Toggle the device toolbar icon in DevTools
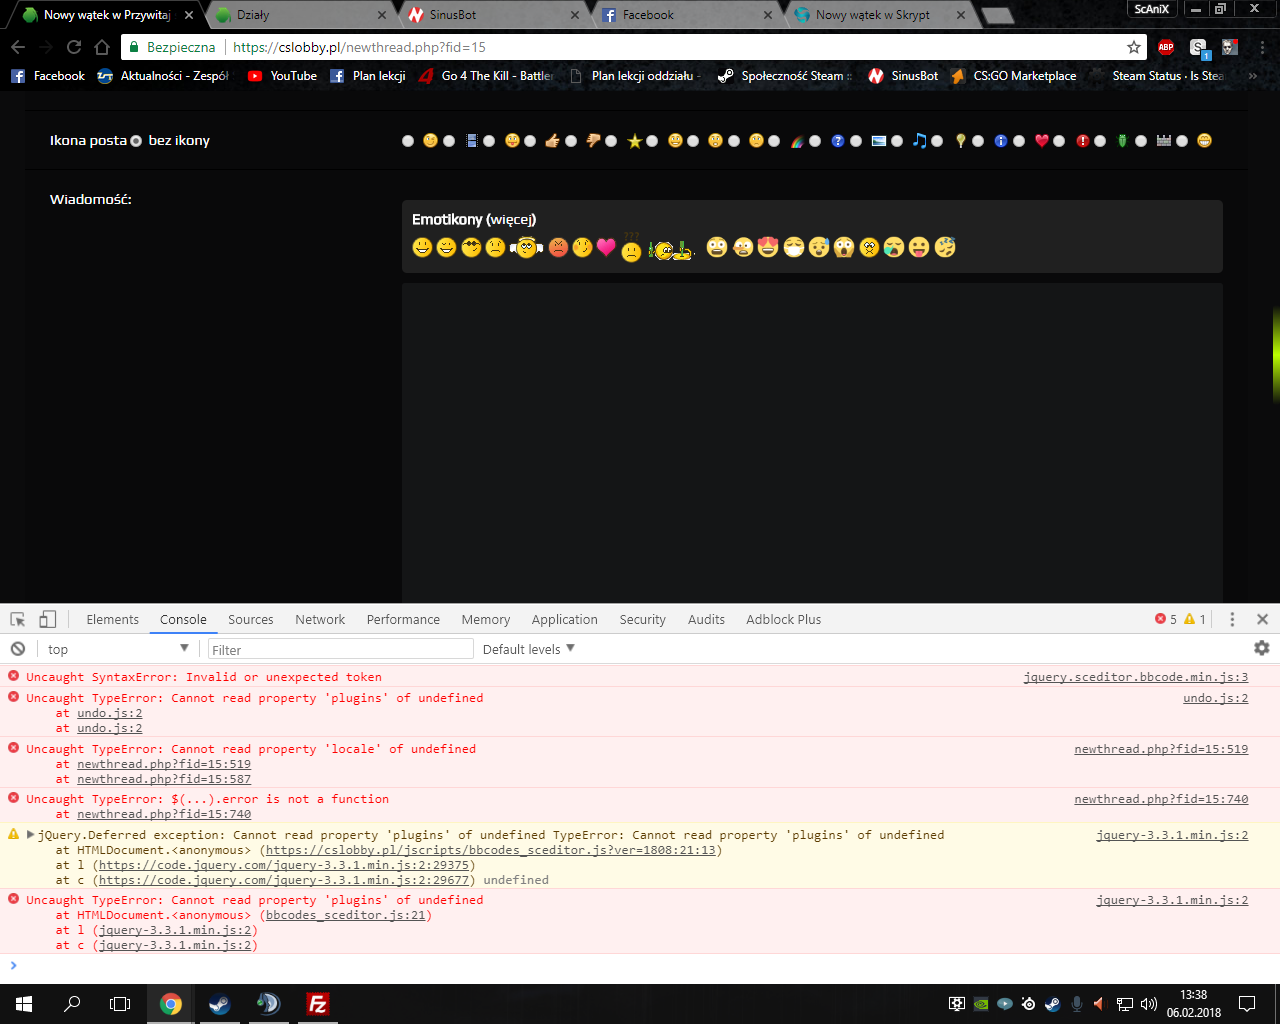This screenshot has height=1024, width=1280. click(47, 619)
